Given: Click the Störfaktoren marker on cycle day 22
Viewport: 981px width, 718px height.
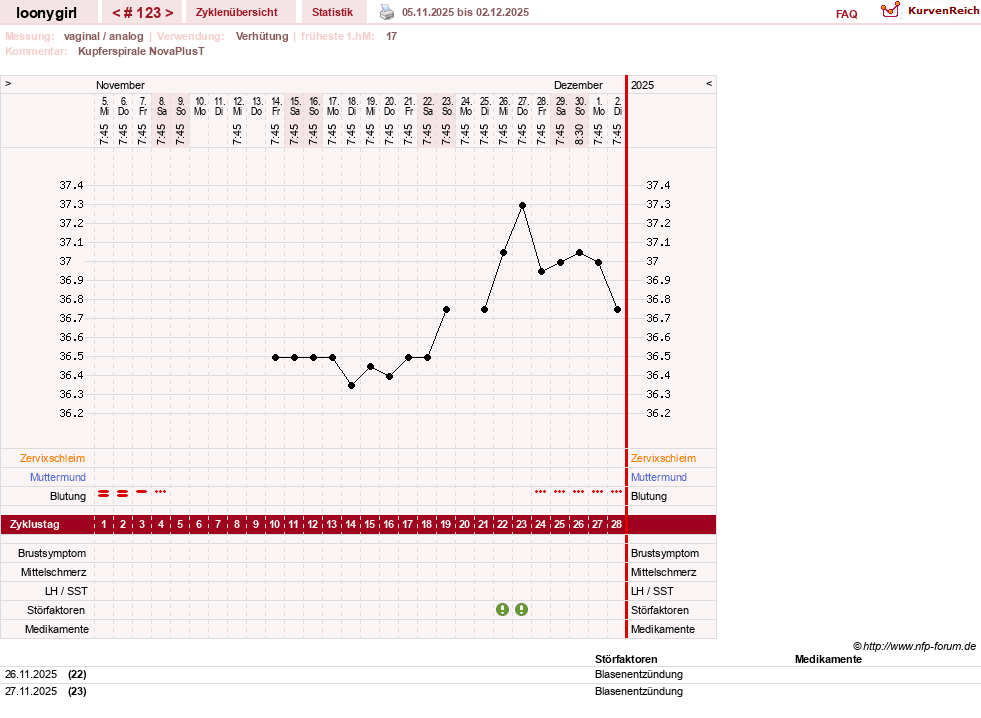Looking at the screenshot, I should point(502,610).
